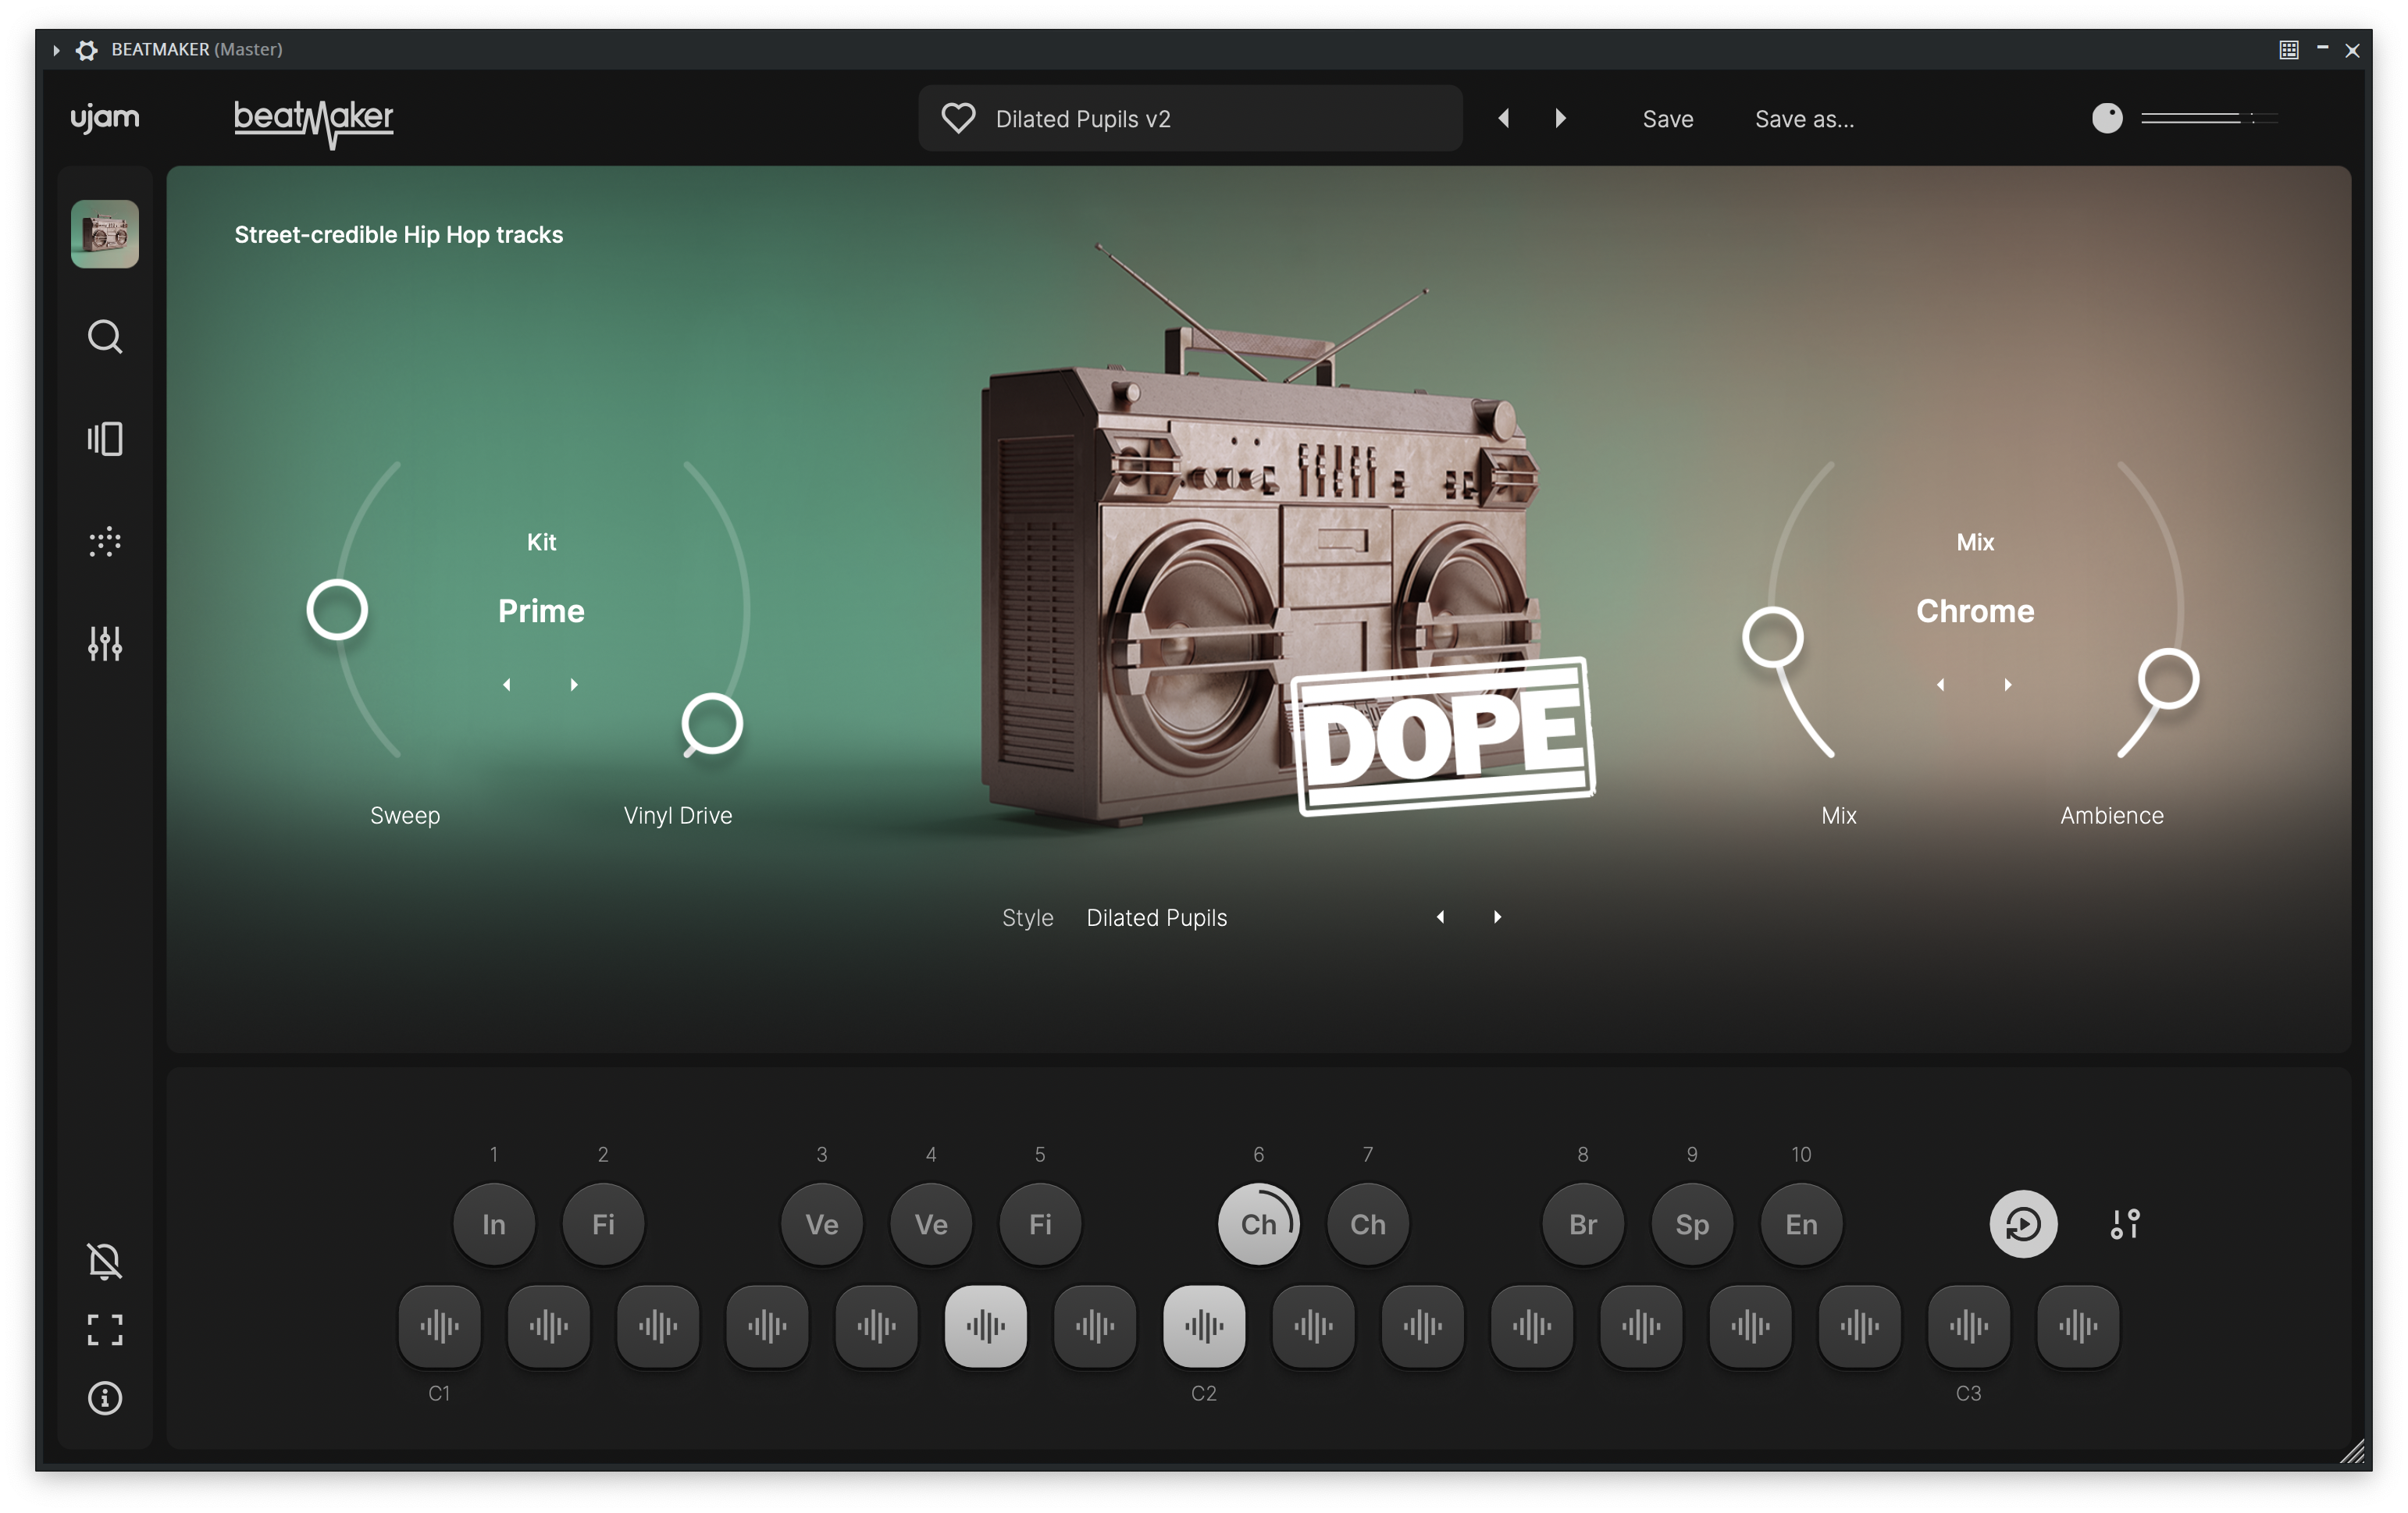Expand the title bar menu triangle
Image resolution: width=2408 pixels, height=1513 pixels.
56,49
